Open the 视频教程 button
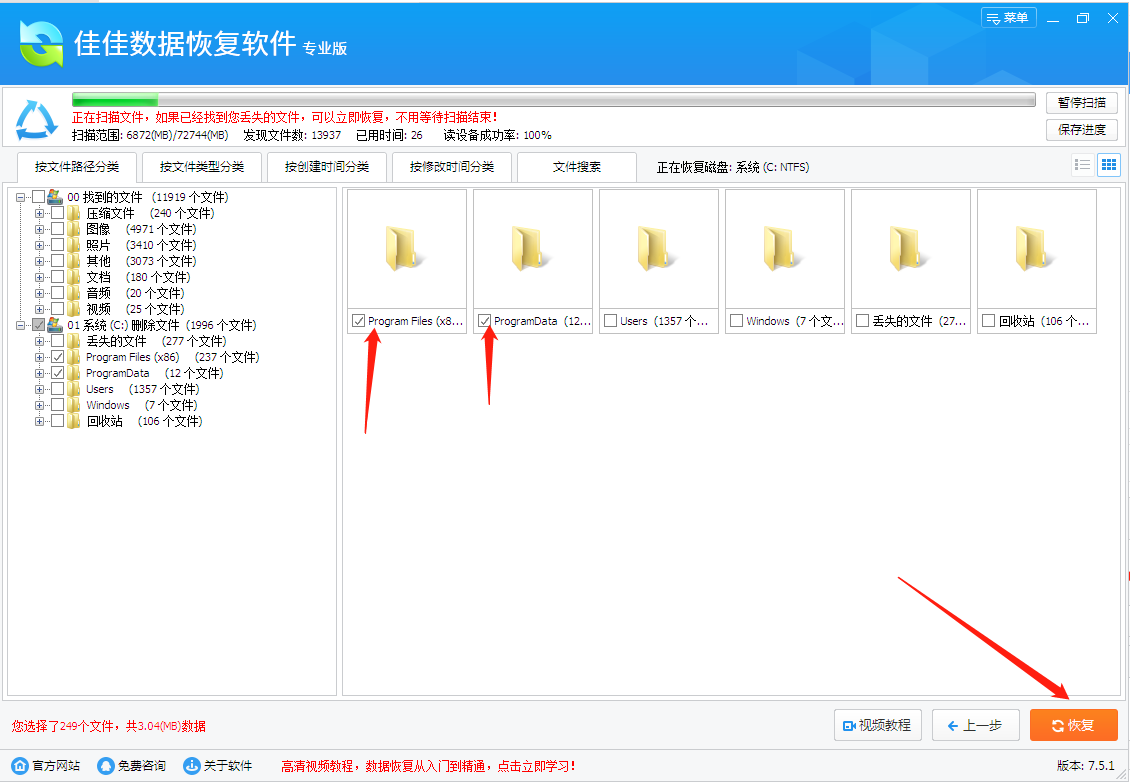 click(877, 725)
